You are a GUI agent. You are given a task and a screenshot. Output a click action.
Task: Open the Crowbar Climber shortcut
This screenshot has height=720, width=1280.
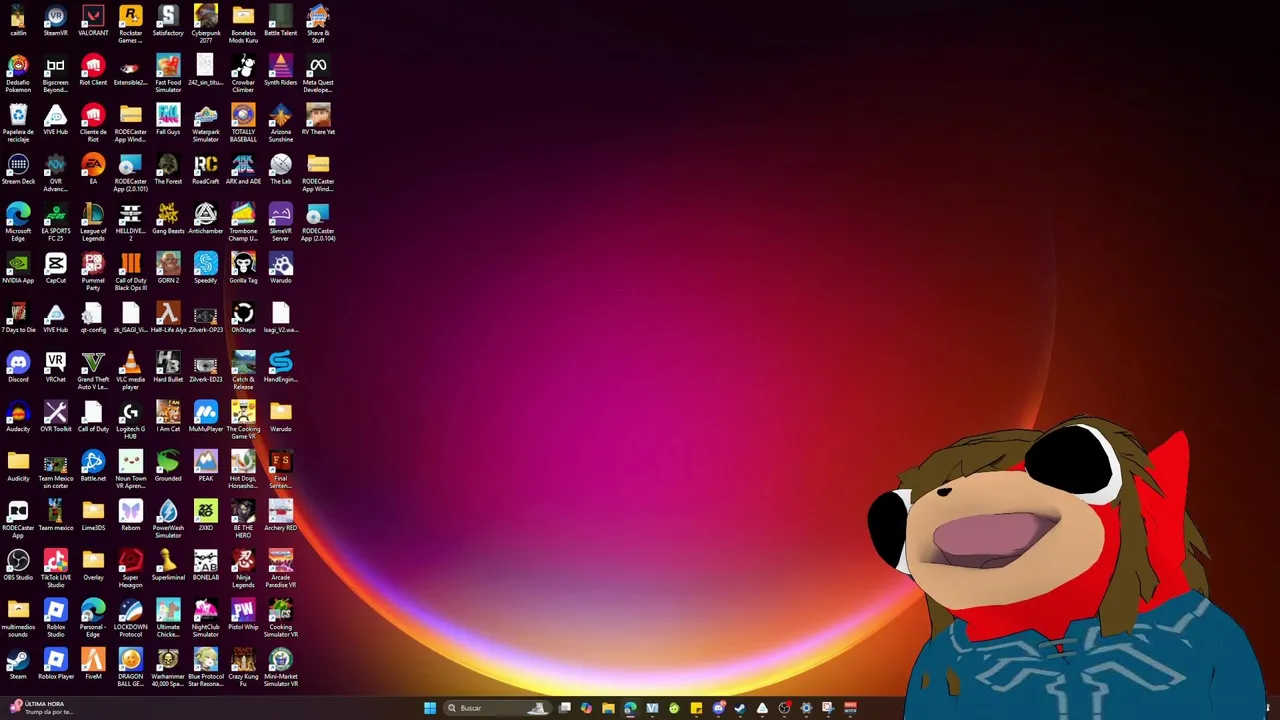coord(243,74)
